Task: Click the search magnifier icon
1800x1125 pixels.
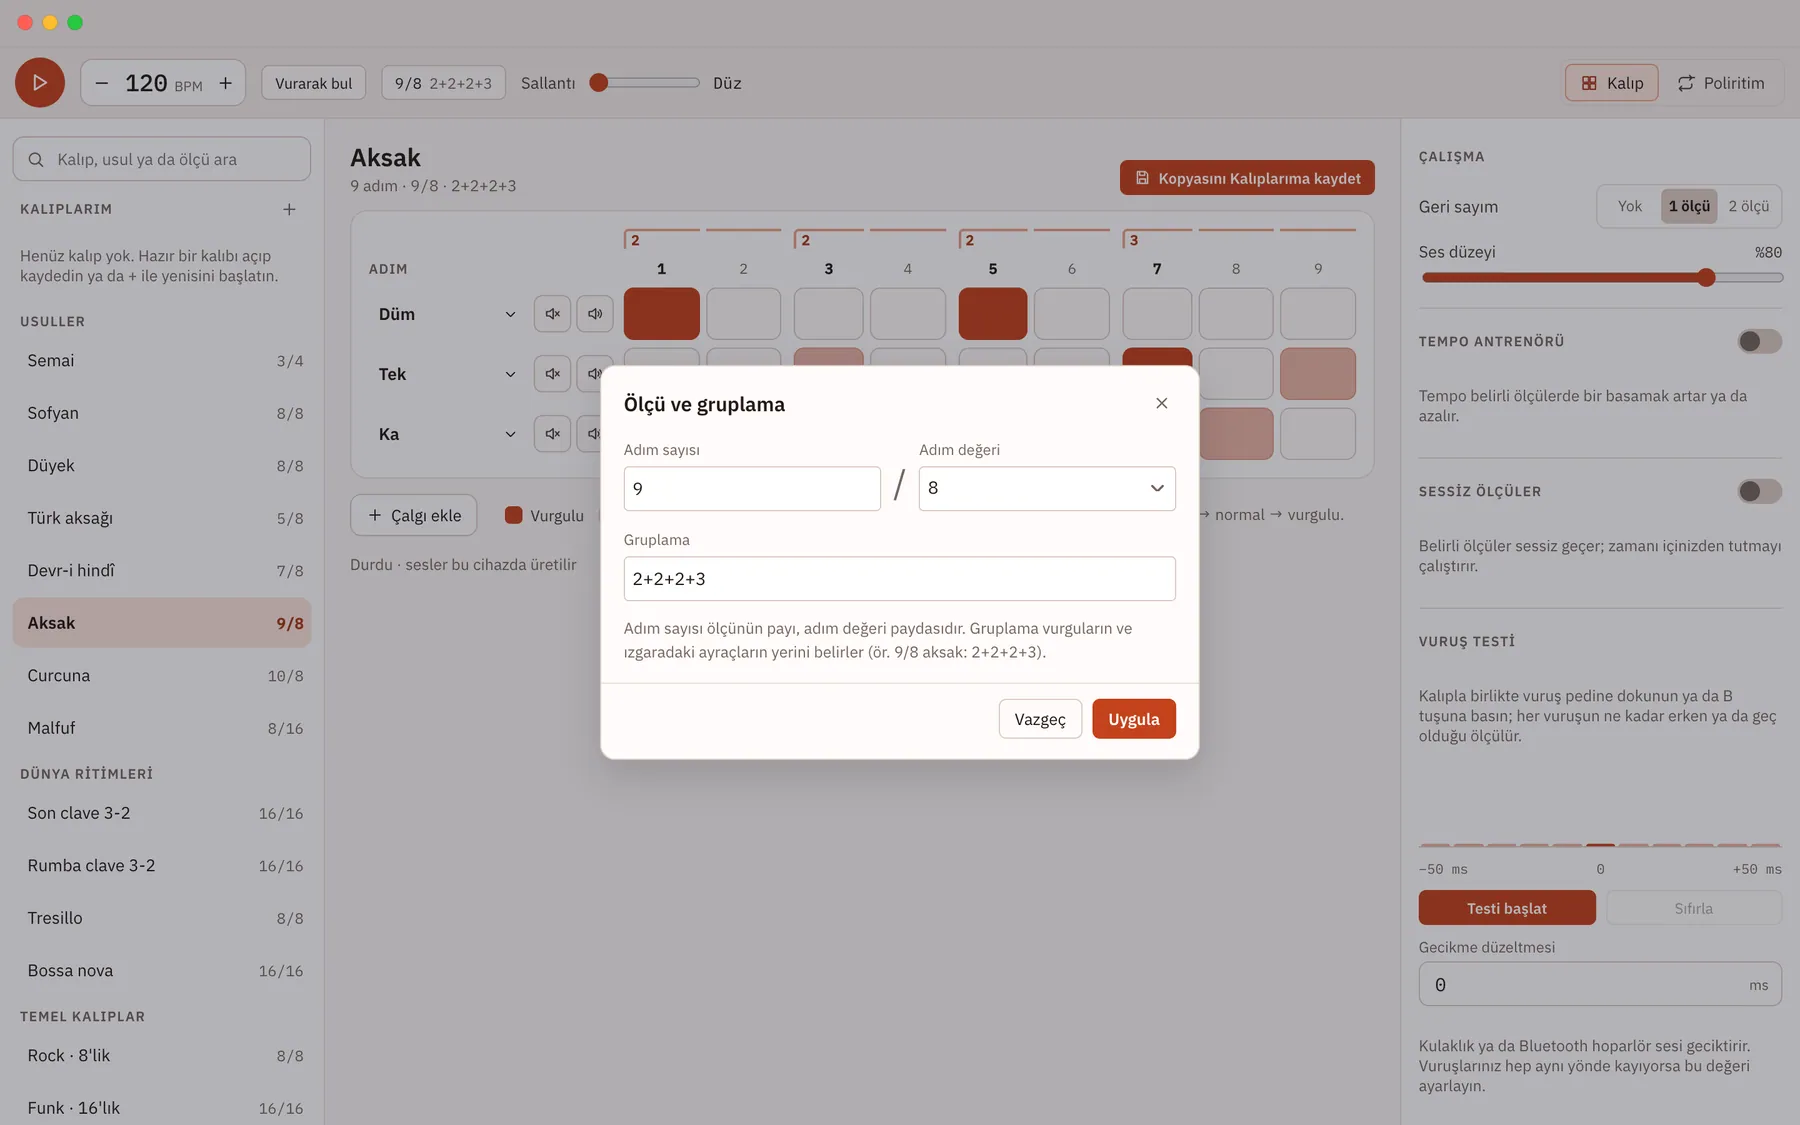Action: [36, 160]
